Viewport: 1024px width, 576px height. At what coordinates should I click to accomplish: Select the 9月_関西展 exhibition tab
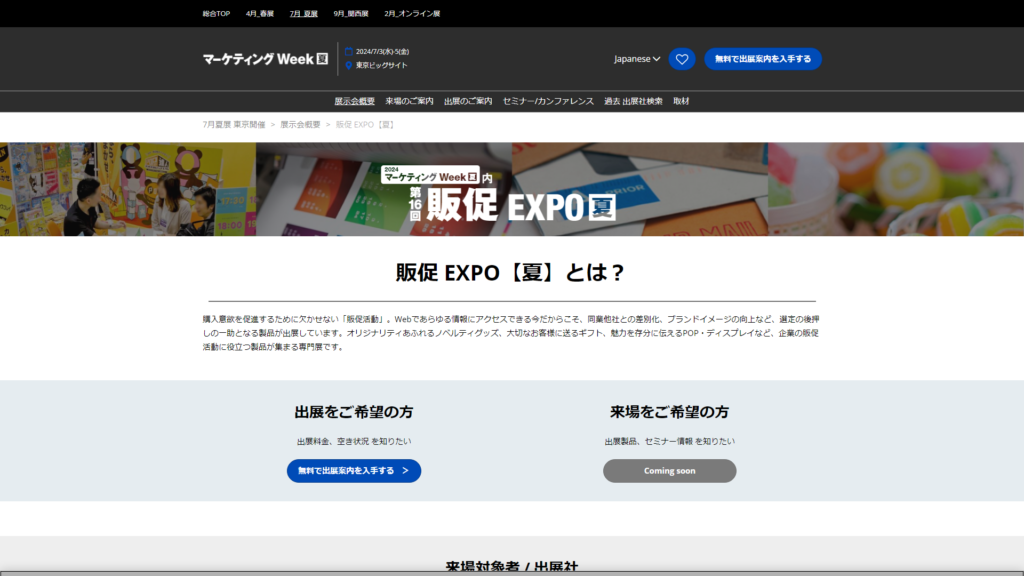pyautogui.click(x=351, y=14)
